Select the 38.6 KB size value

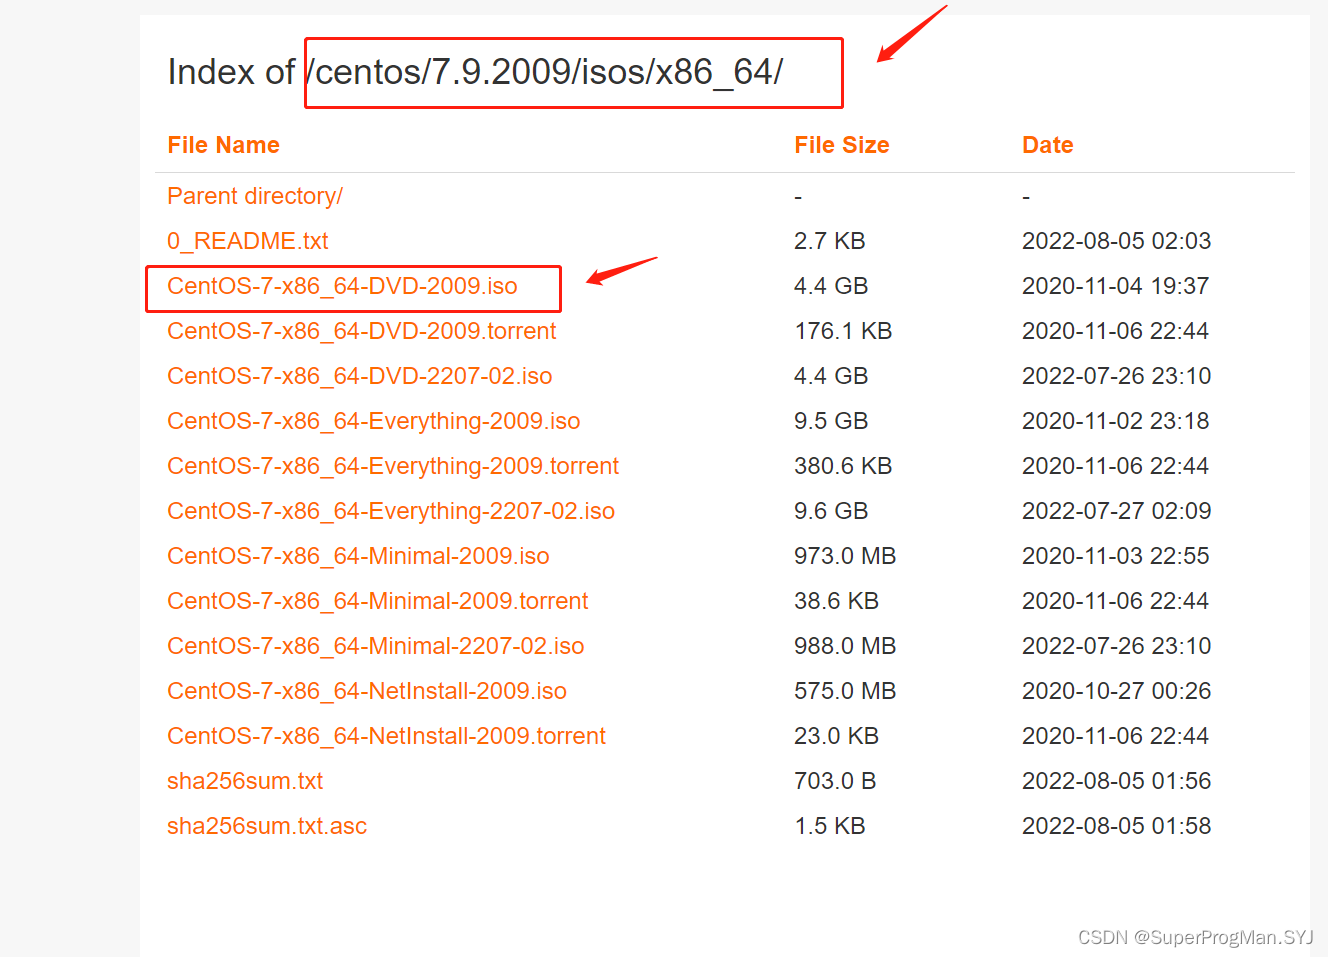tap(837, 601)
